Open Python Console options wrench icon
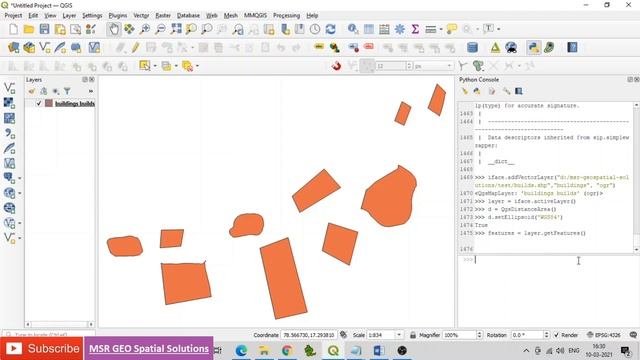This screenshot has height=360, width=640. (507, 91)
